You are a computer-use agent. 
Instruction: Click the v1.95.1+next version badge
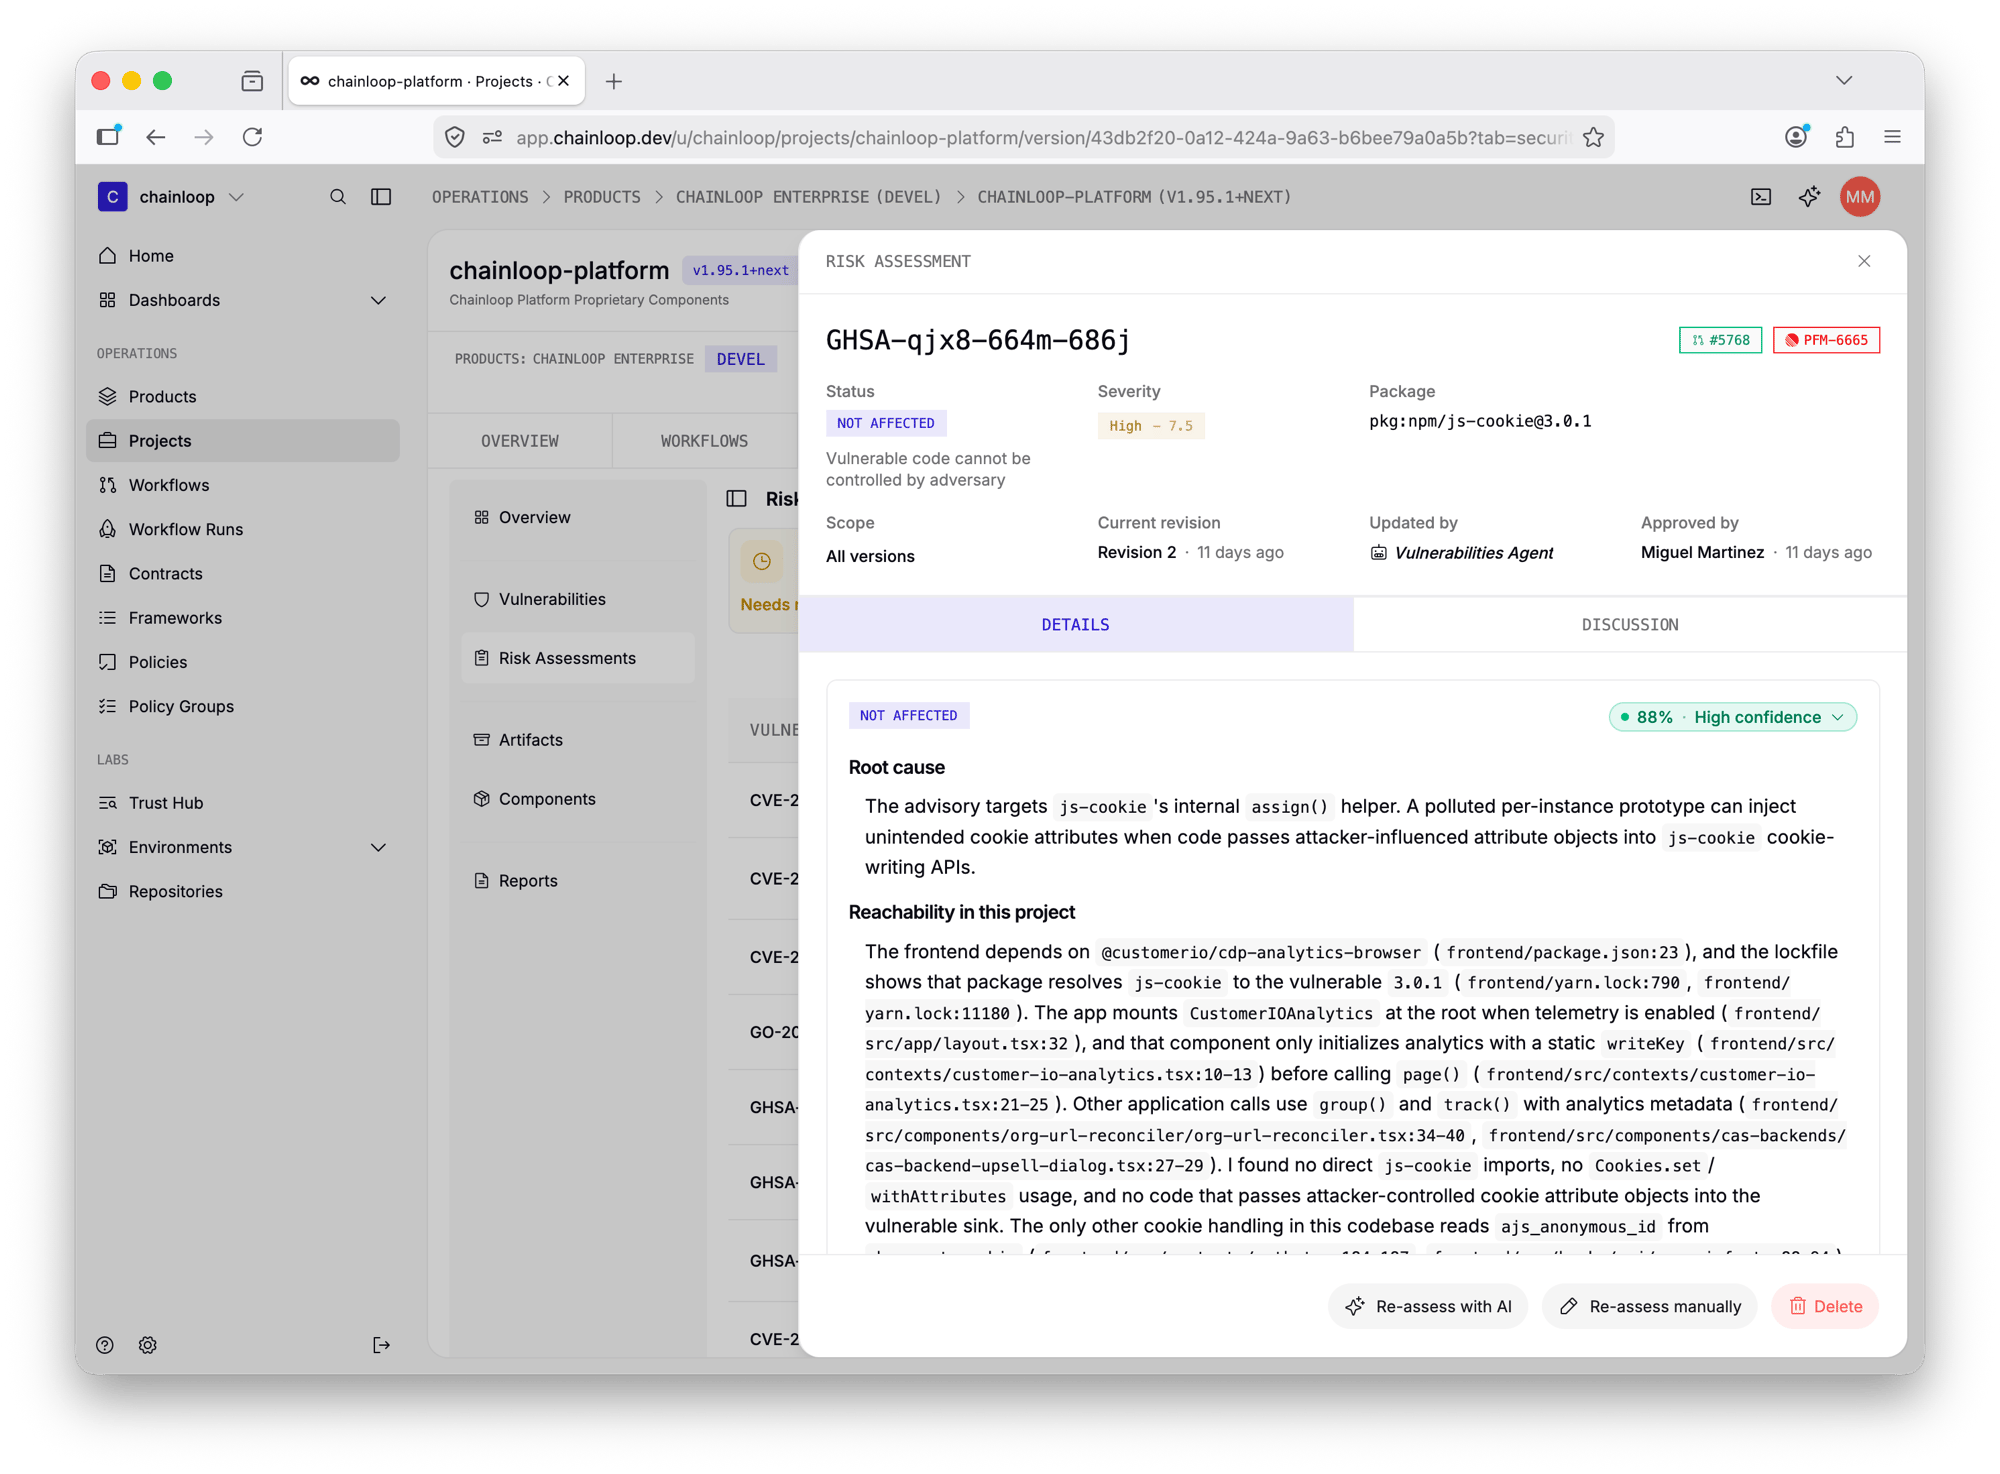pyautogui.click(x=740, y=271)
